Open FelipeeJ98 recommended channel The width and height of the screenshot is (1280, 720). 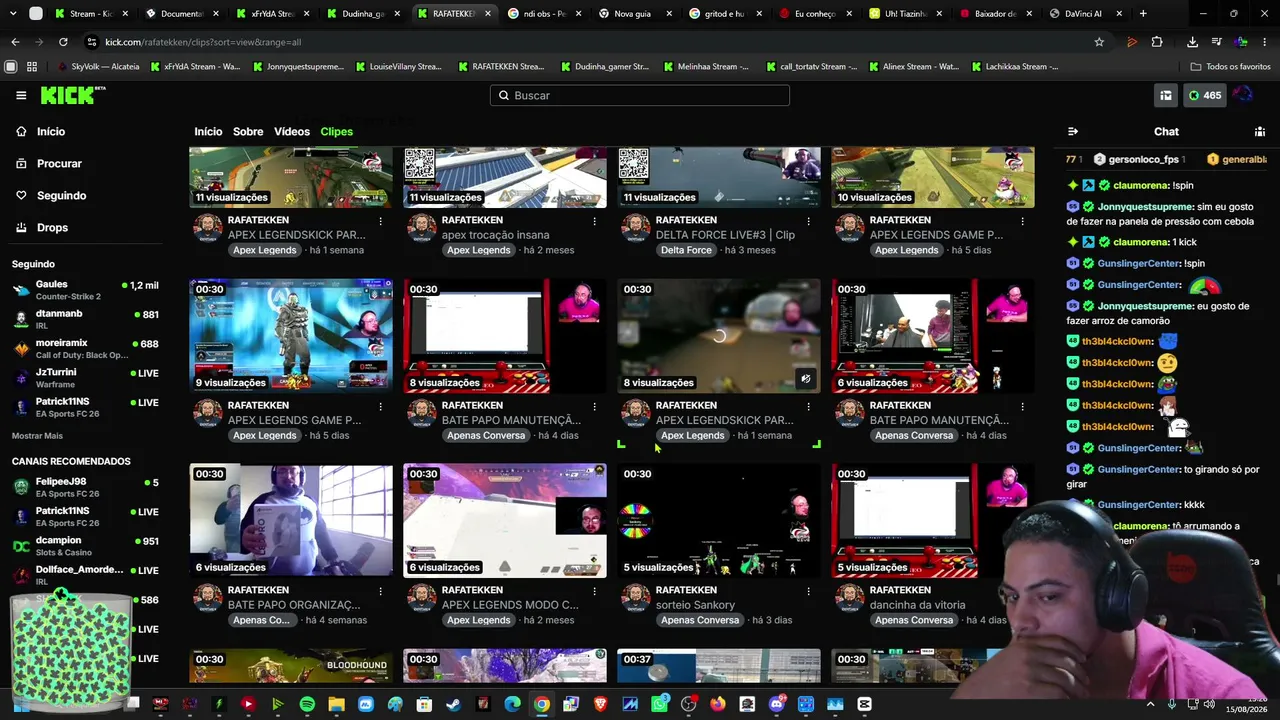(85, 487)
